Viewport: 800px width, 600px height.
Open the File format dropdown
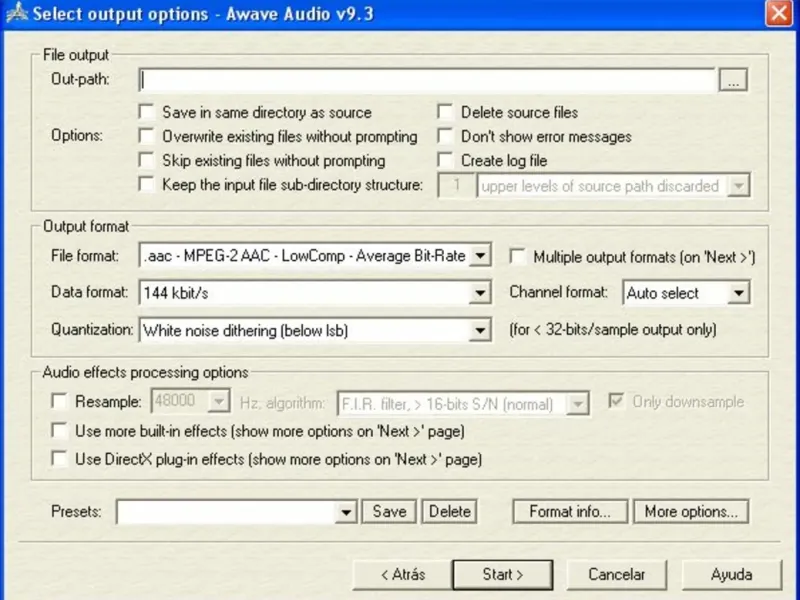pos(480,256)
